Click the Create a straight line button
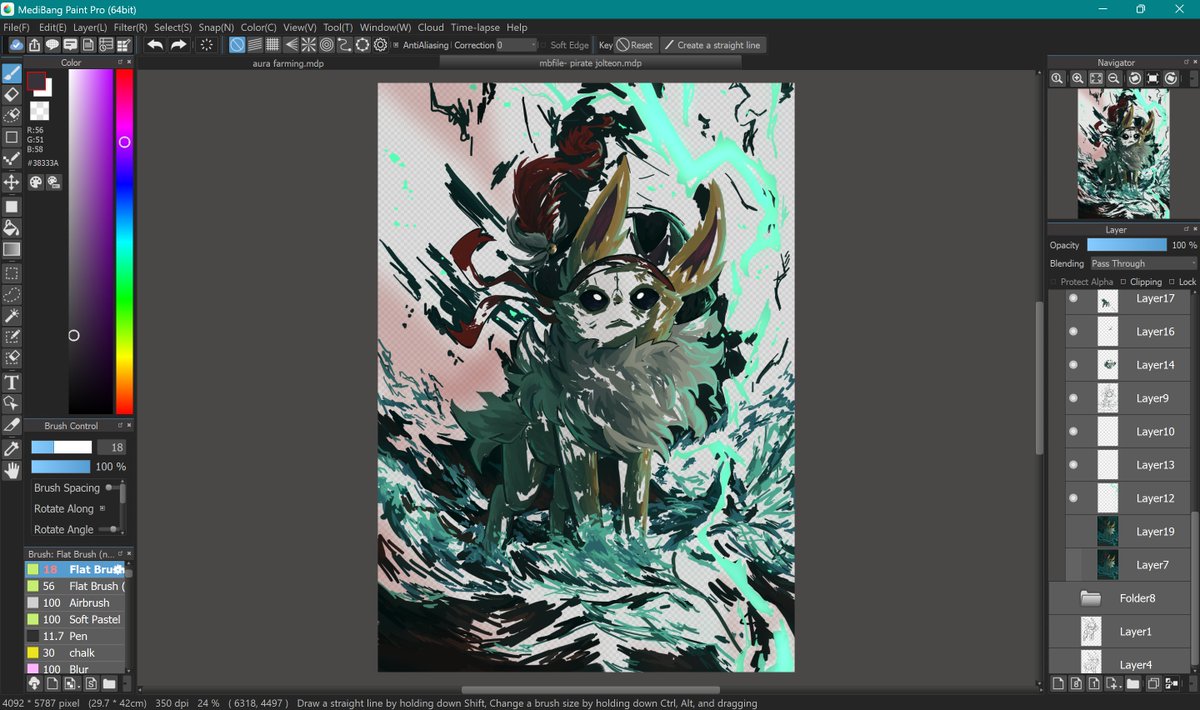This screenshot has width=1200, height=710. tap(712, 45)
